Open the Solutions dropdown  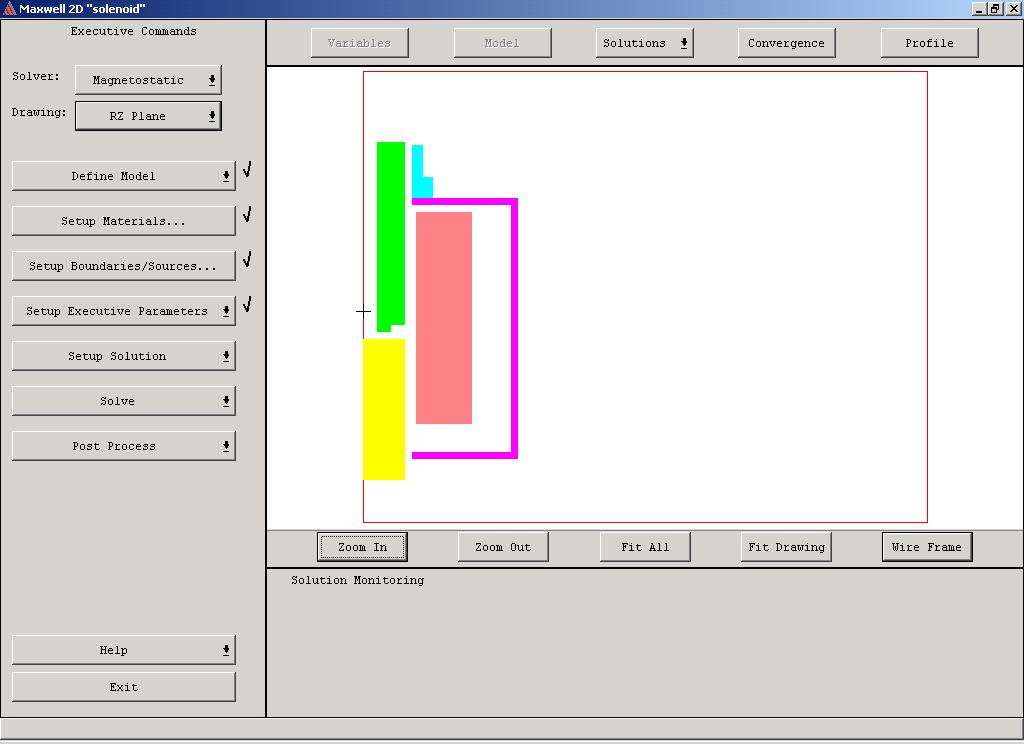pyautogui.click(x=645, y=43)
